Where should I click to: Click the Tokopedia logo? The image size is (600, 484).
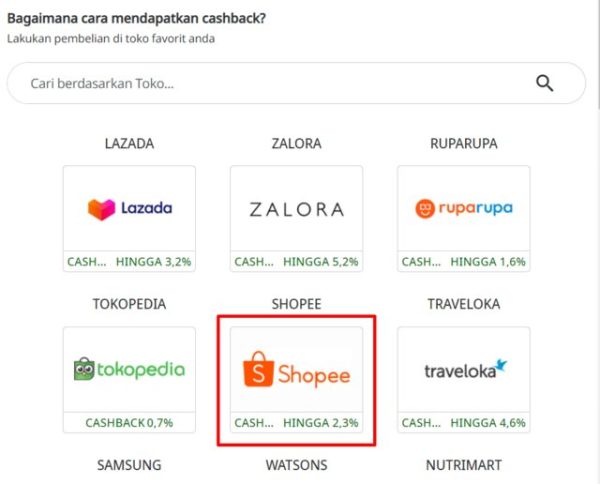pos(129,369)
